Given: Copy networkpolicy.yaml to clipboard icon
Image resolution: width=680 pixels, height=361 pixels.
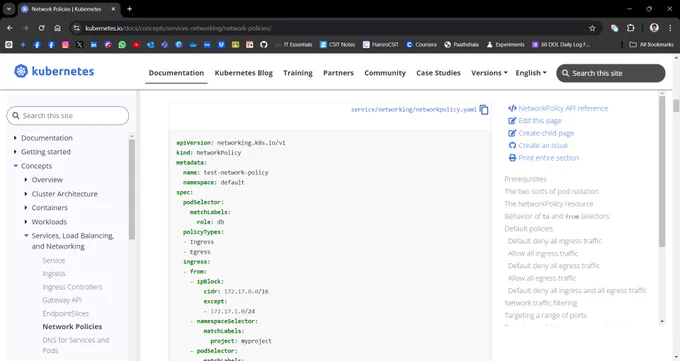Looking at the screenshot, I should click(x=484, y=110).
